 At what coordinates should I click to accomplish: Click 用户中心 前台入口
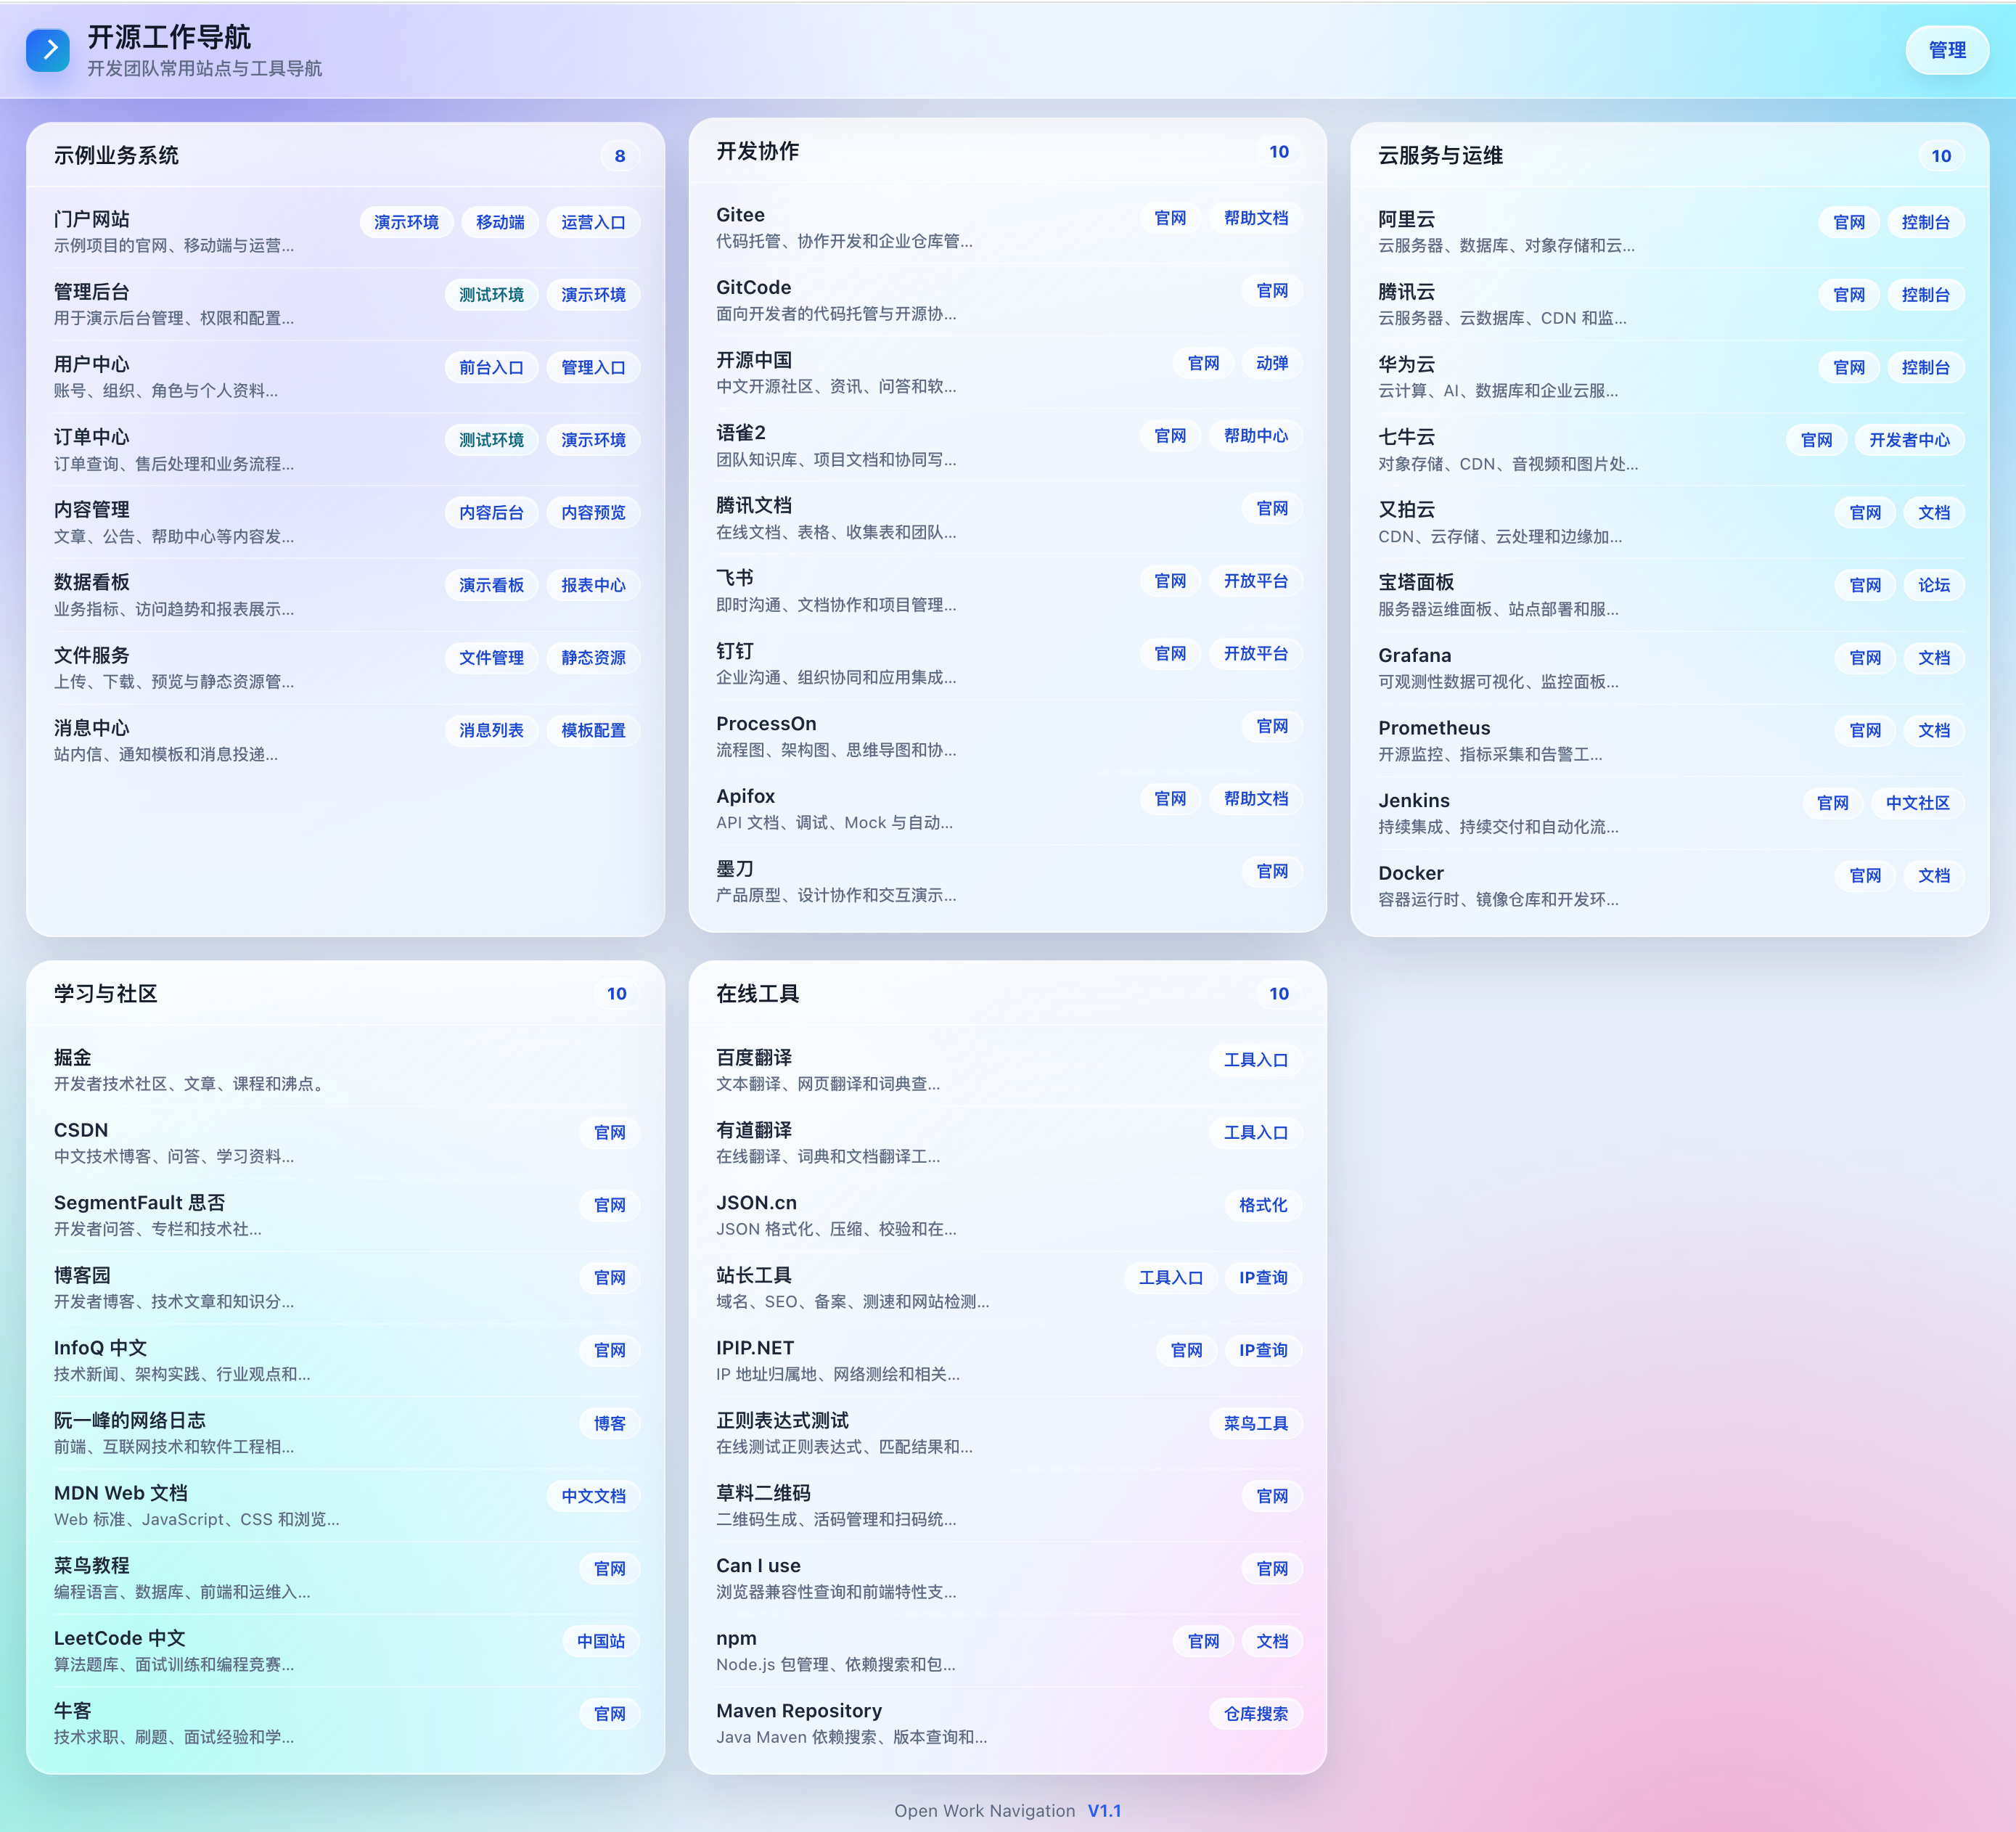pyautogui.click(x=491, y=367)
